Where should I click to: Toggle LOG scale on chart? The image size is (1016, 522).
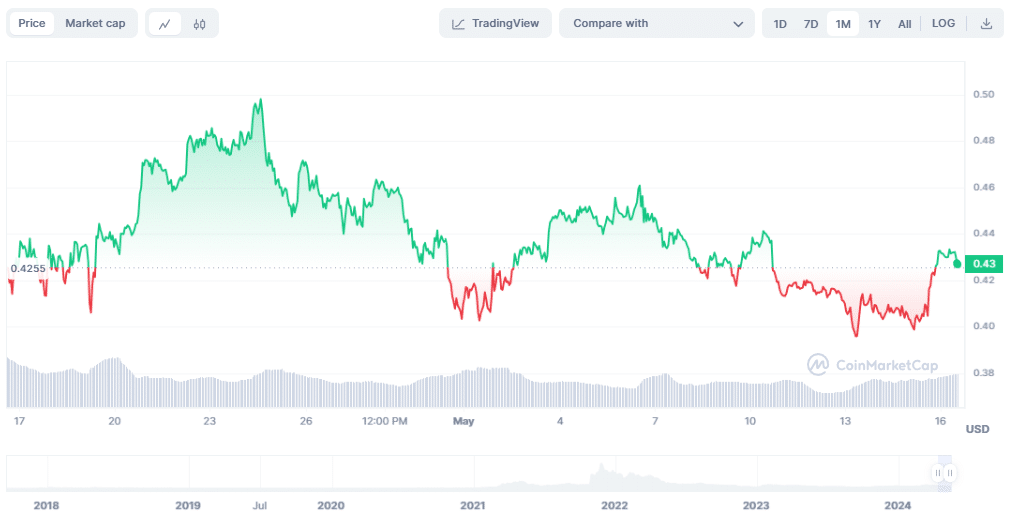point(943,23)
